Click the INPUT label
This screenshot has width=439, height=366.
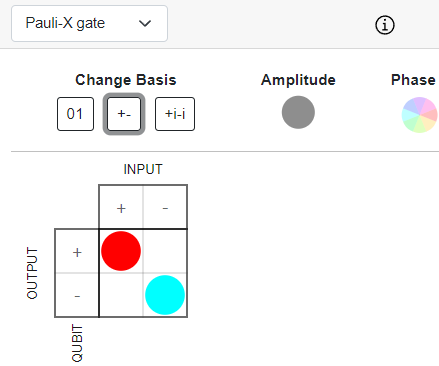coord(143,169)
